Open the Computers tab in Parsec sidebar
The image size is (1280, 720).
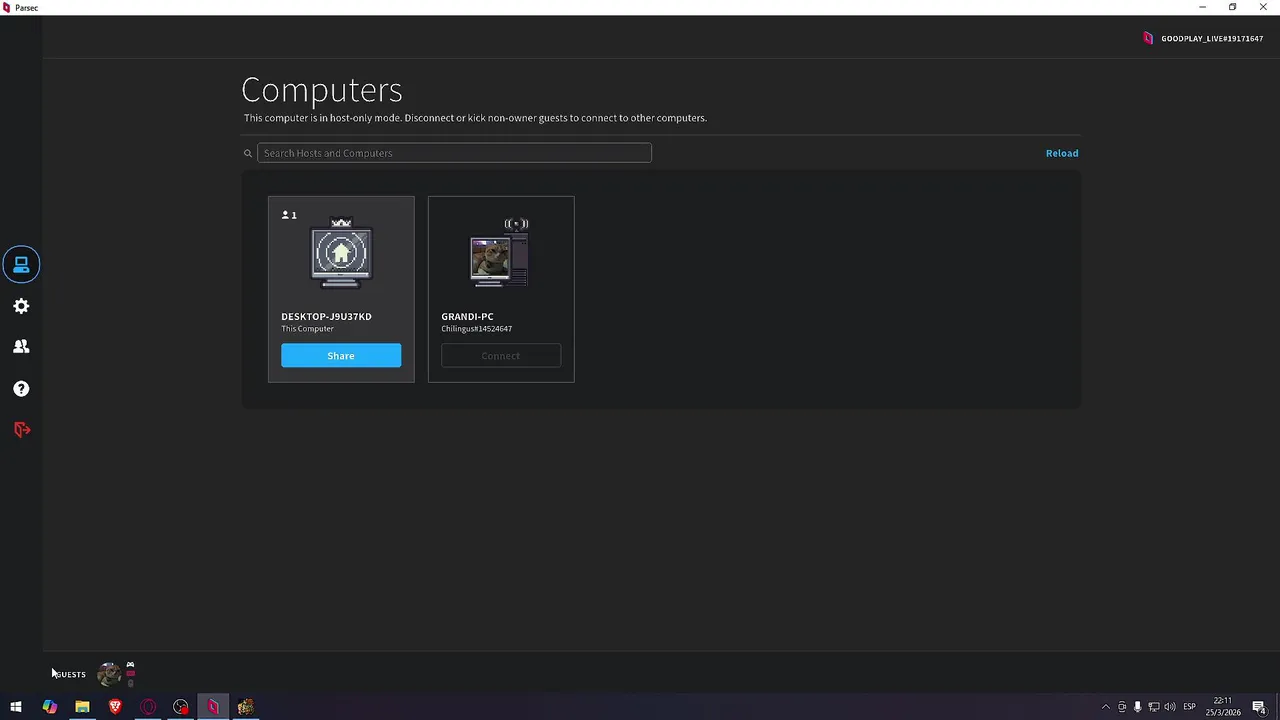pyautogui.click(x=21, y=264)
